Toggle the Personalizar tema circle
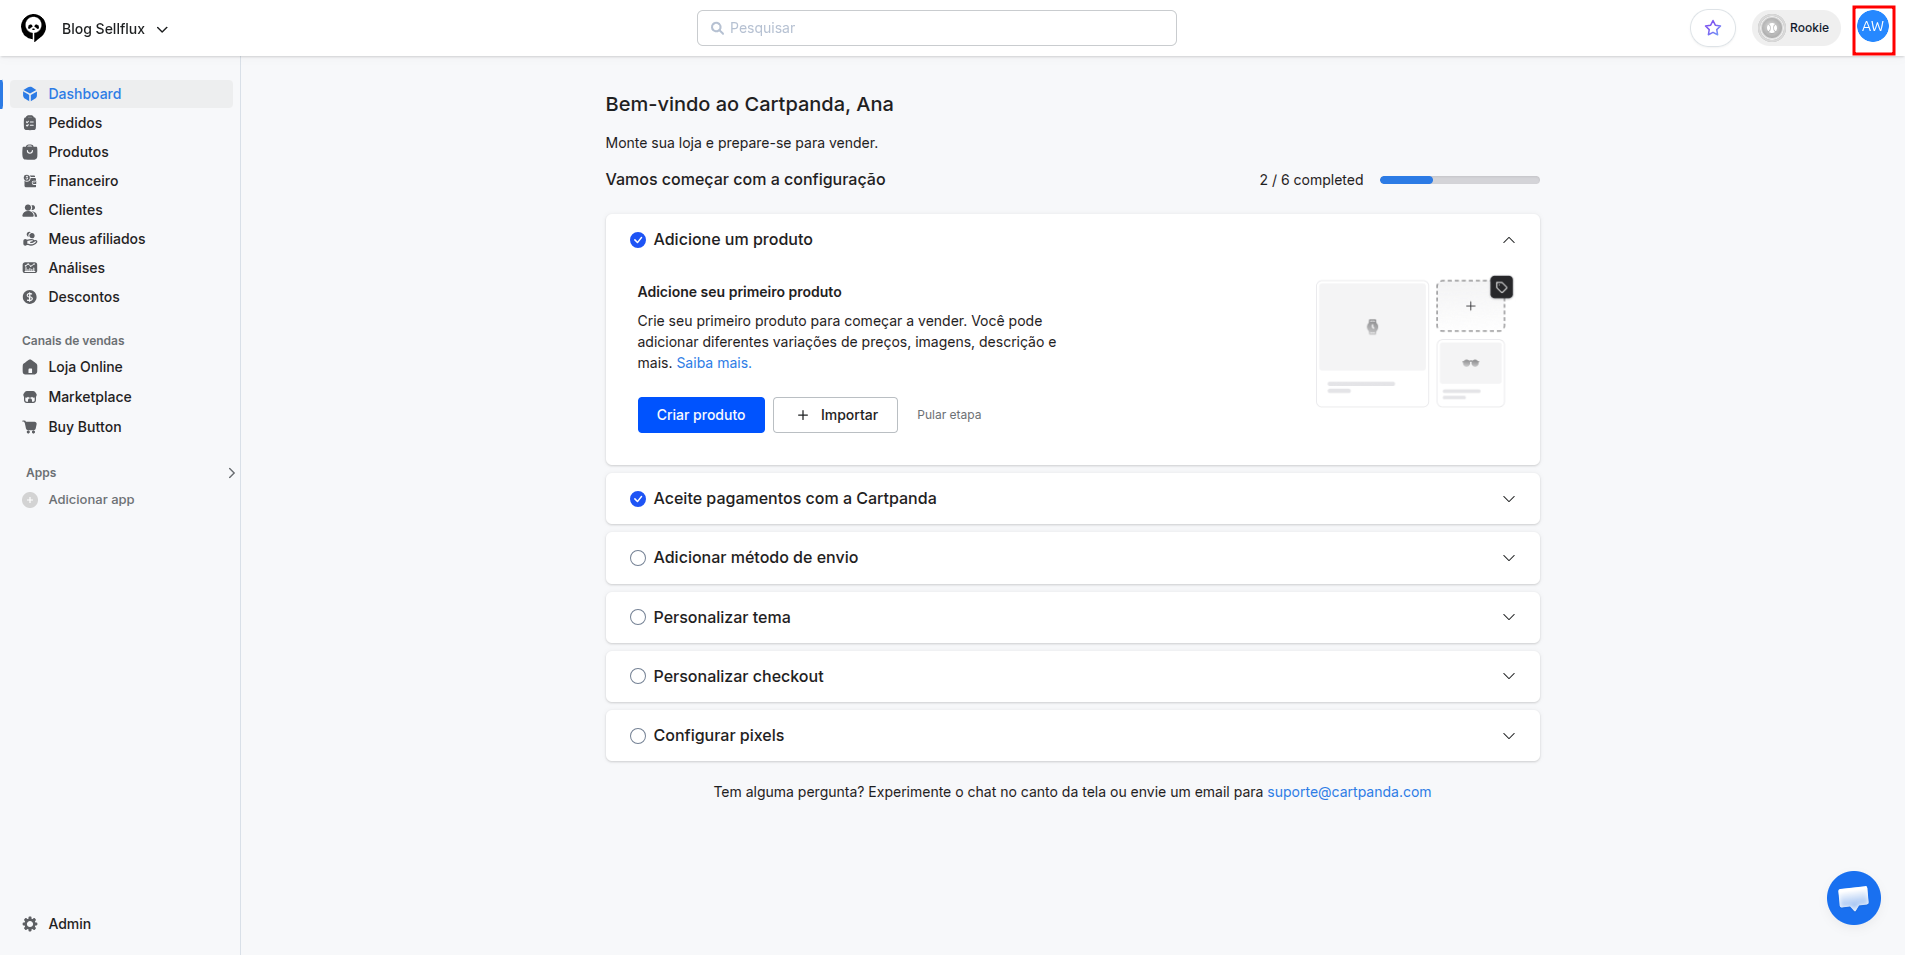This screenshot has width=1905, height=955. pyautogui.click(x=638, y=617)
